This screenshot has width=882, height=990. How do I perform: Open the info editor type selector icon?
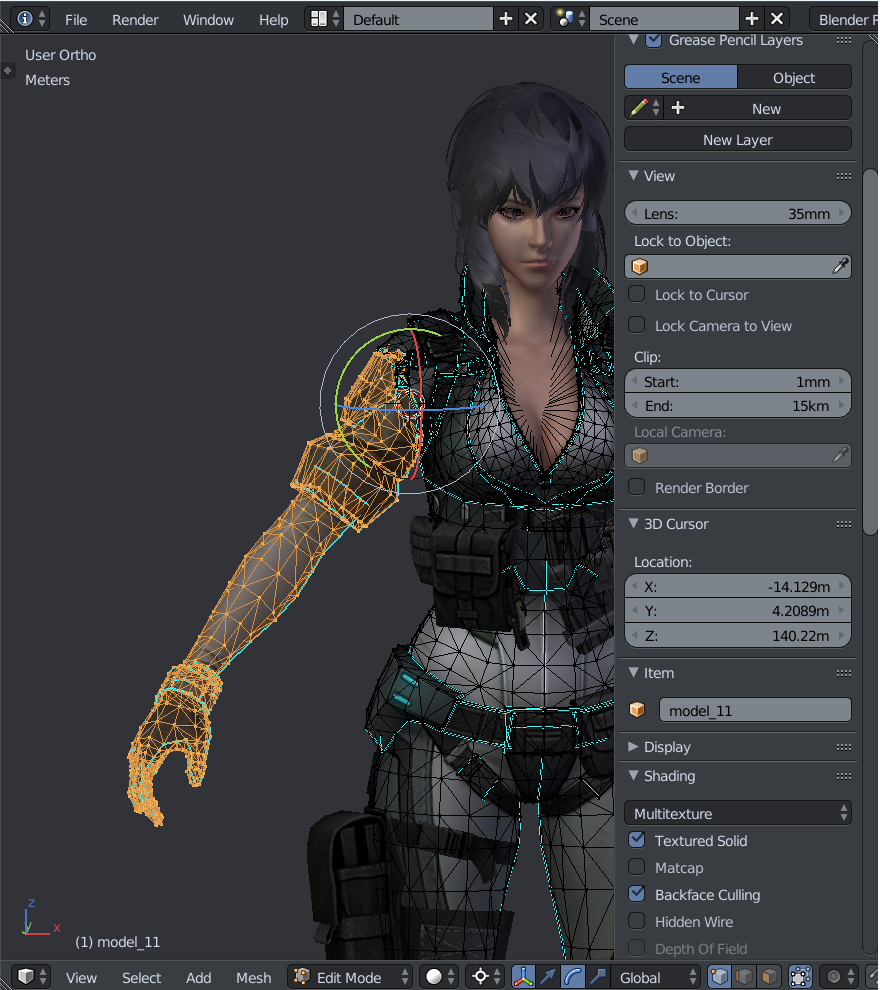click(30, 19)
